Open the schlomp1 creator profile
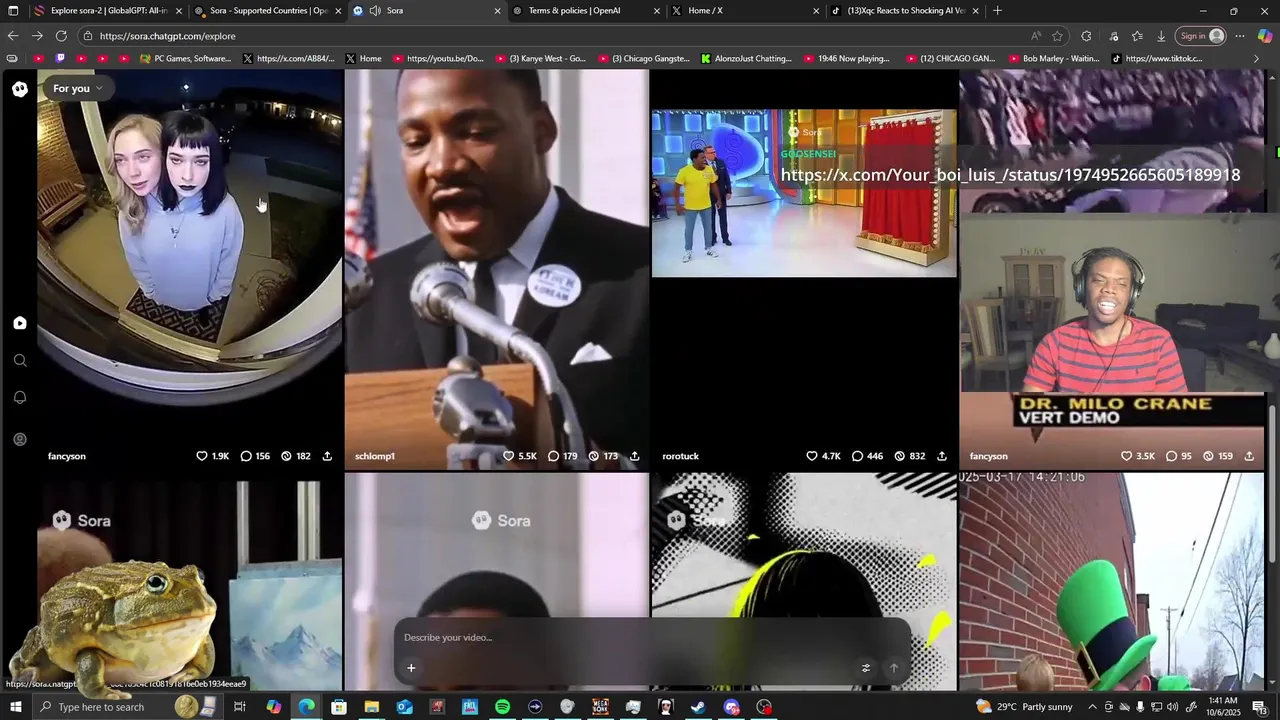1280x720 pixels. click(375, 456)
